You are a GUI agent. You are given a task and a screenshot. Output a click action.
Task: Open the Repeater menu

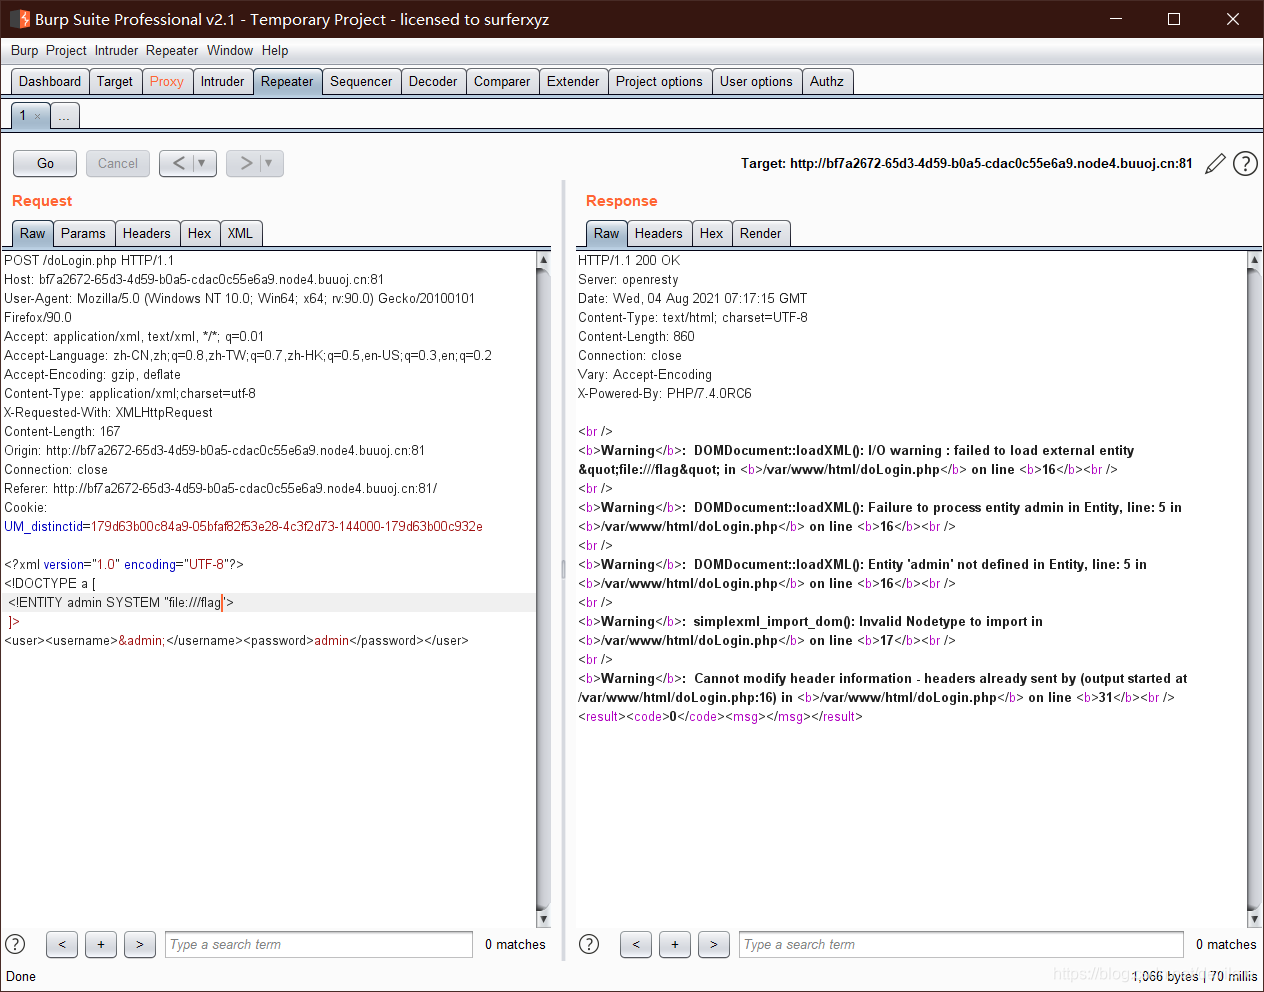[x=172, y=50]
